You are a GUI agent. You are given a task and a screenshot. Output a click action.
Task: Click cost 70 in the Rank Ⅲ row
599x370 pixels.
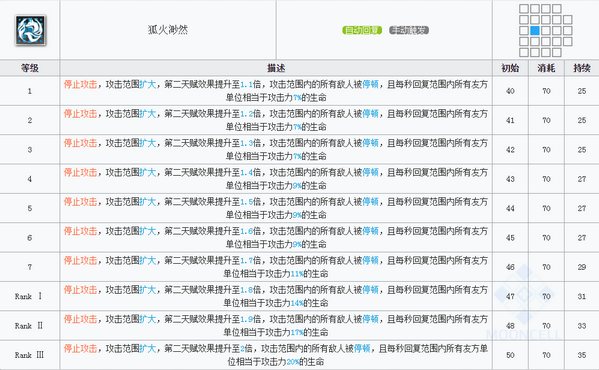coord(546,355)
